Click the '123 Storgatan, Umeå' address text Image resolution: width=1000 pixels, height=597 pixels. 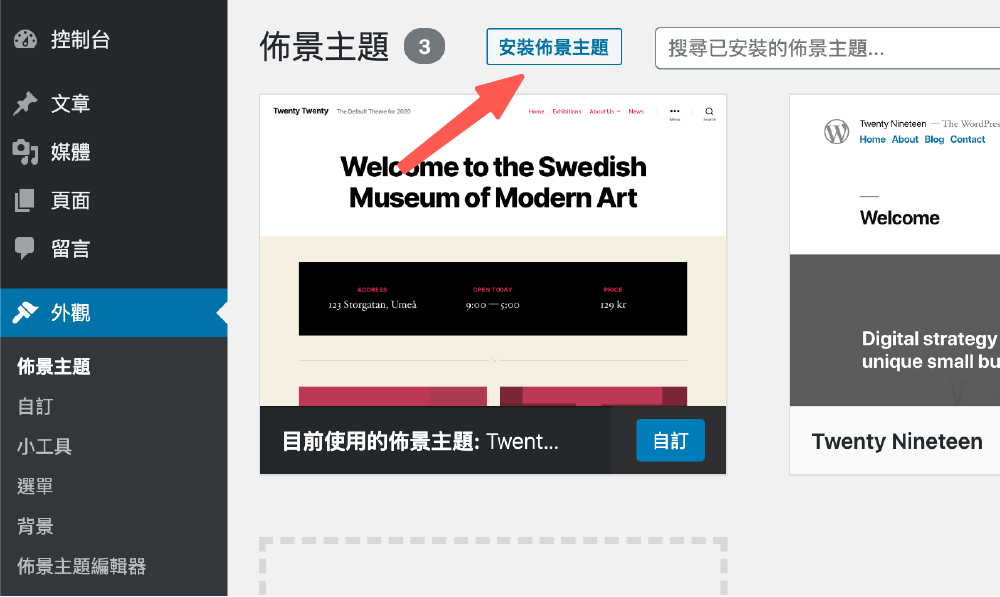point(372,305)
